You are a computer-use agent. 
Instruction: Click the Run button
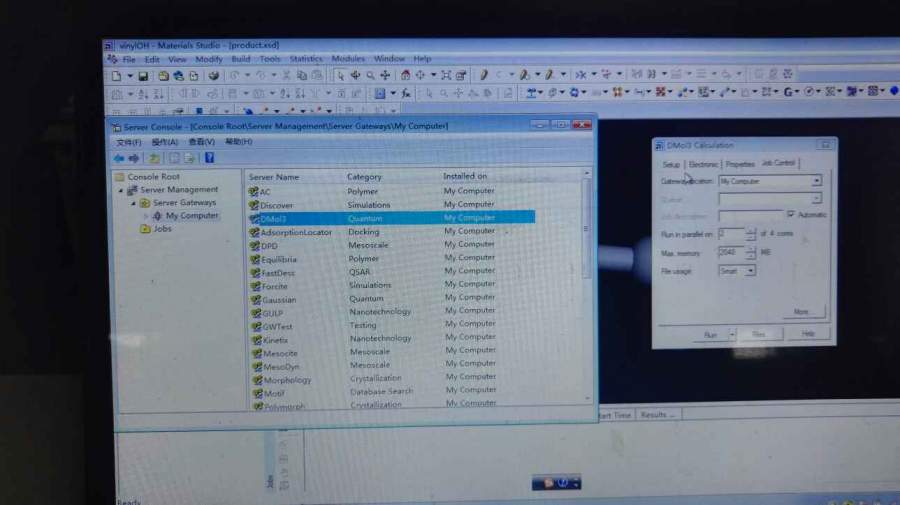(x=710, y=335)
